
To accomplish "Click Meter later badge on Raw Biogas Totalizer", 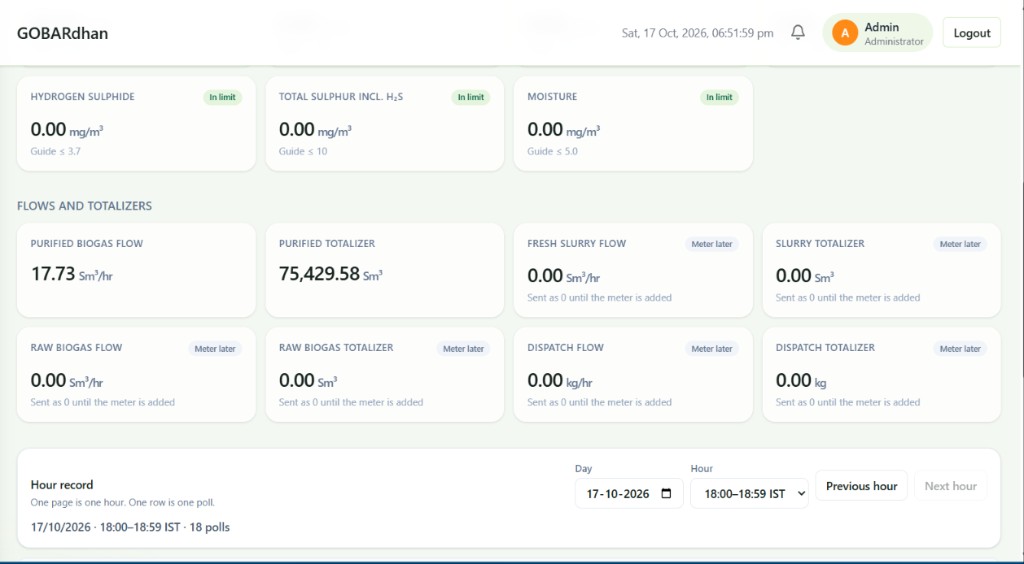I will tap(463, 349).
